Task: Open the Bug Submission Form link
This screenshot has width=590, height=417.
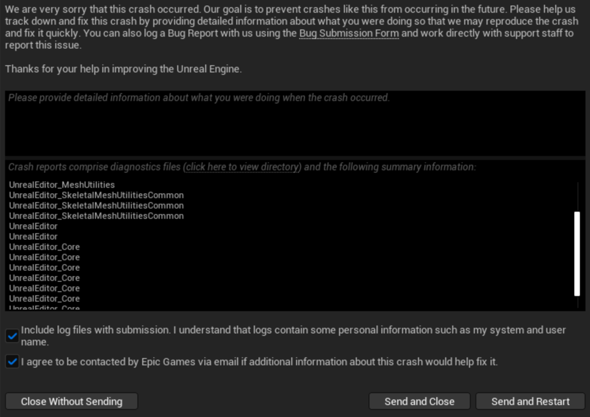Action: (x=349, y=33)
